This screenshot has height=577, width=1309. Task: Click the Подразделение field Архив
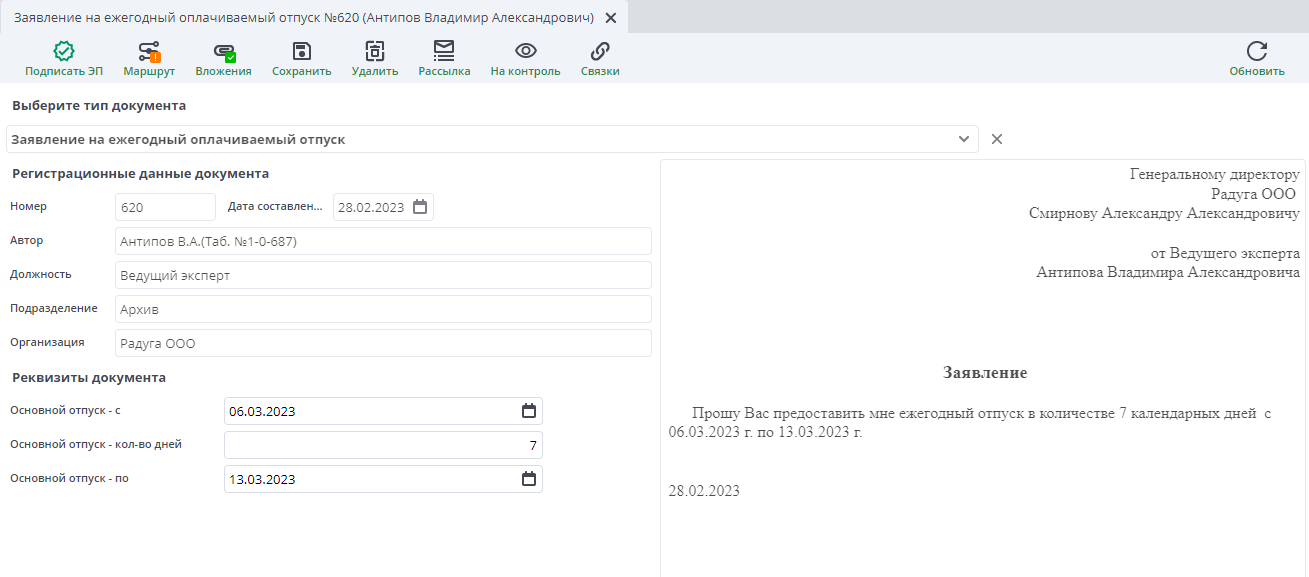coord(383,309)
